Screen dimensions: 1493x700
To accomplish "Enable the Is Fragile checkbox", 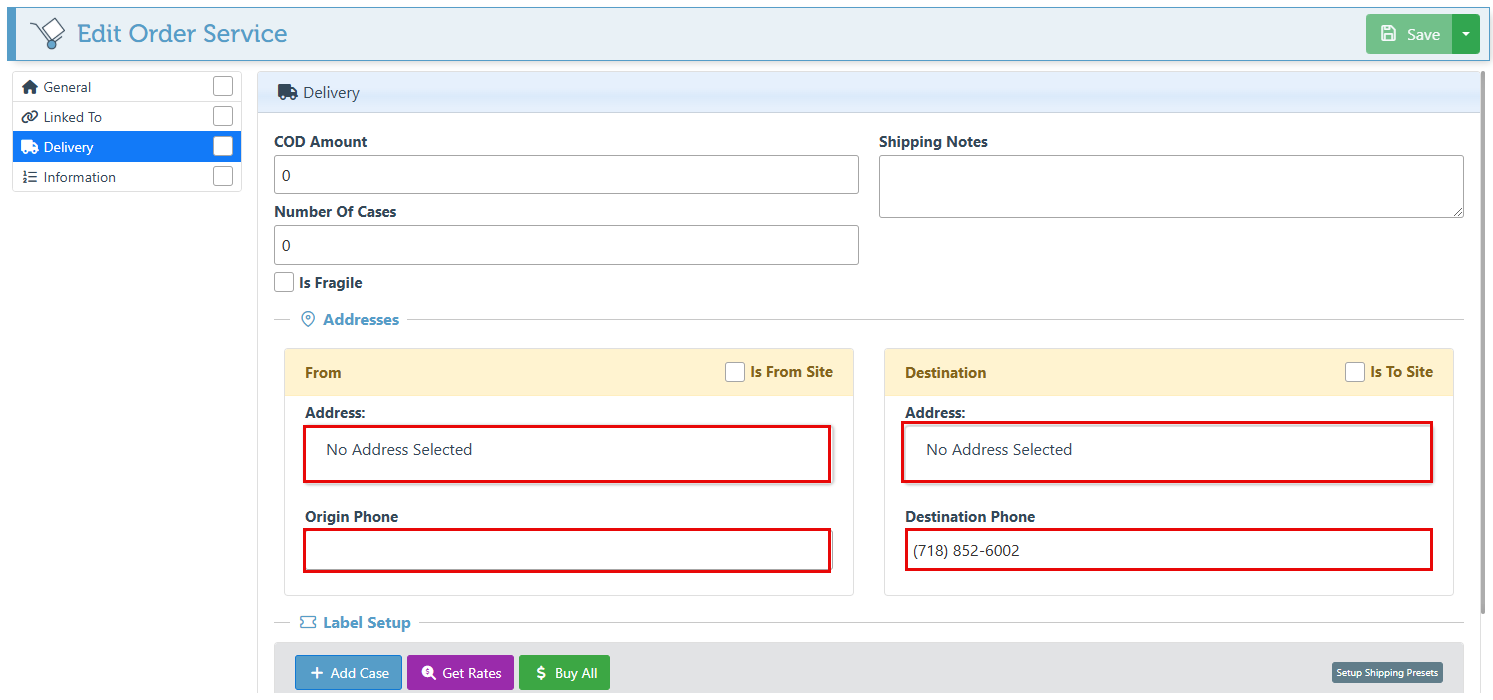I will (x=284, y=283).
